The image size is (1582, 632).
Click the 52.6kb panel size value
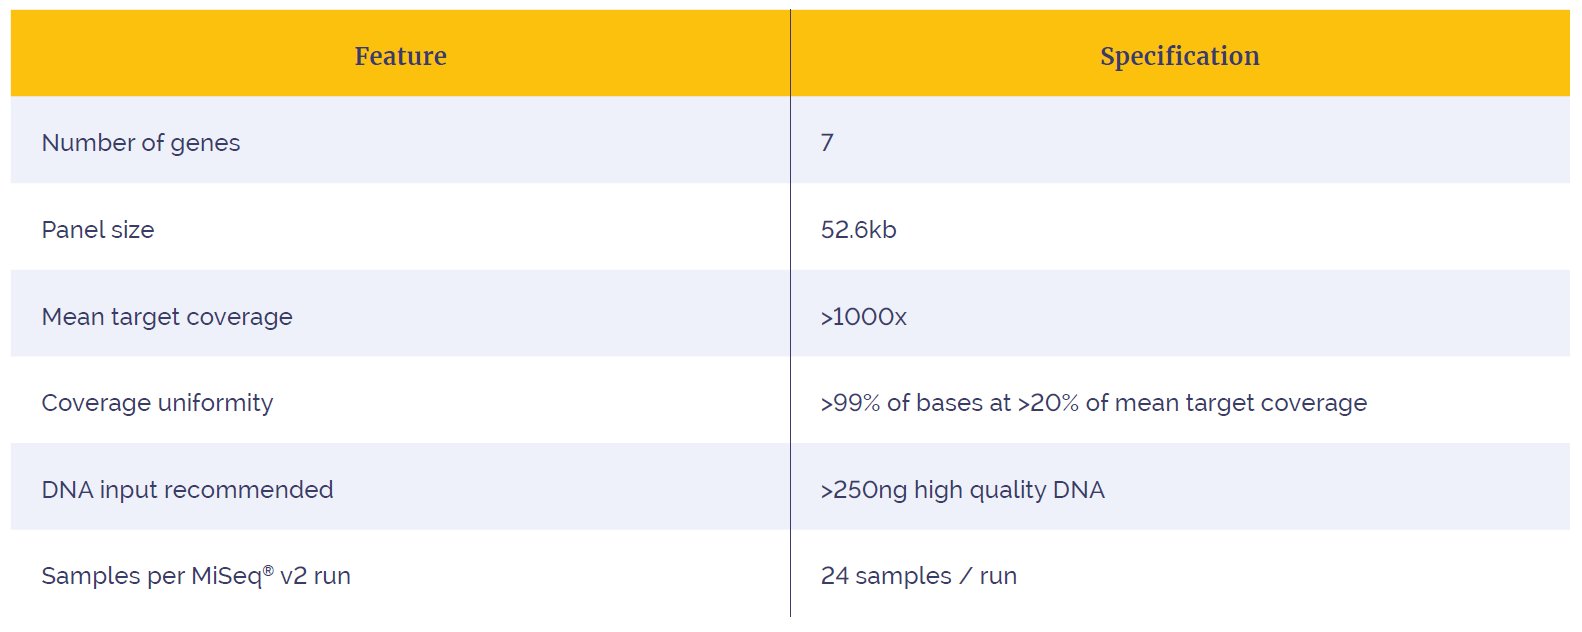pyautogui.click(x=859, y=230)
